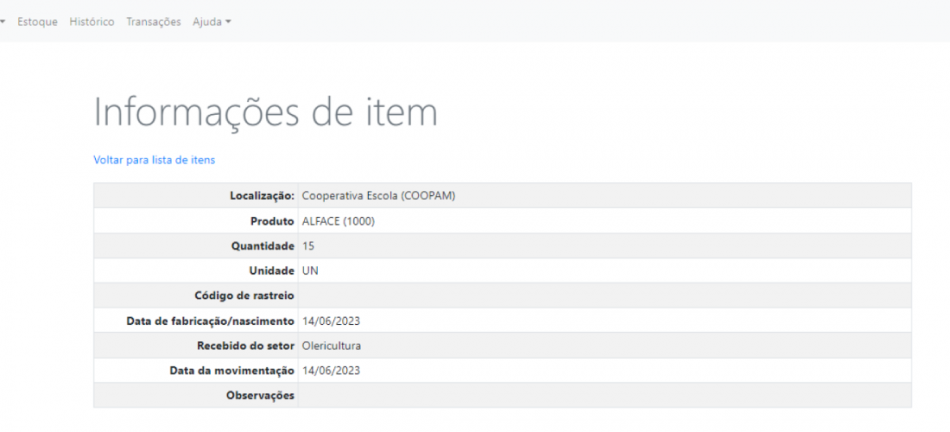Click the Data de fabricação/nascimento label
The width and height of the screenshot is (950, 432).
(210, 321)
